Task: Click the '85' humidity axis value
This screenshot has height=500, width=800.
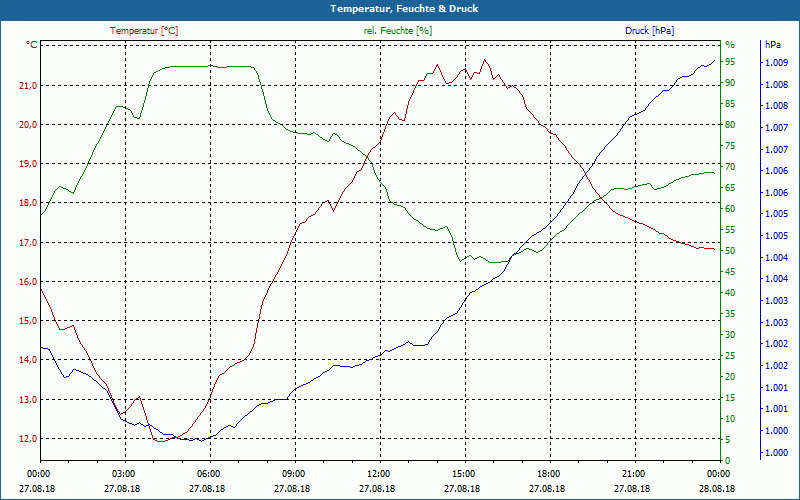Action: [x=730, y=104]
